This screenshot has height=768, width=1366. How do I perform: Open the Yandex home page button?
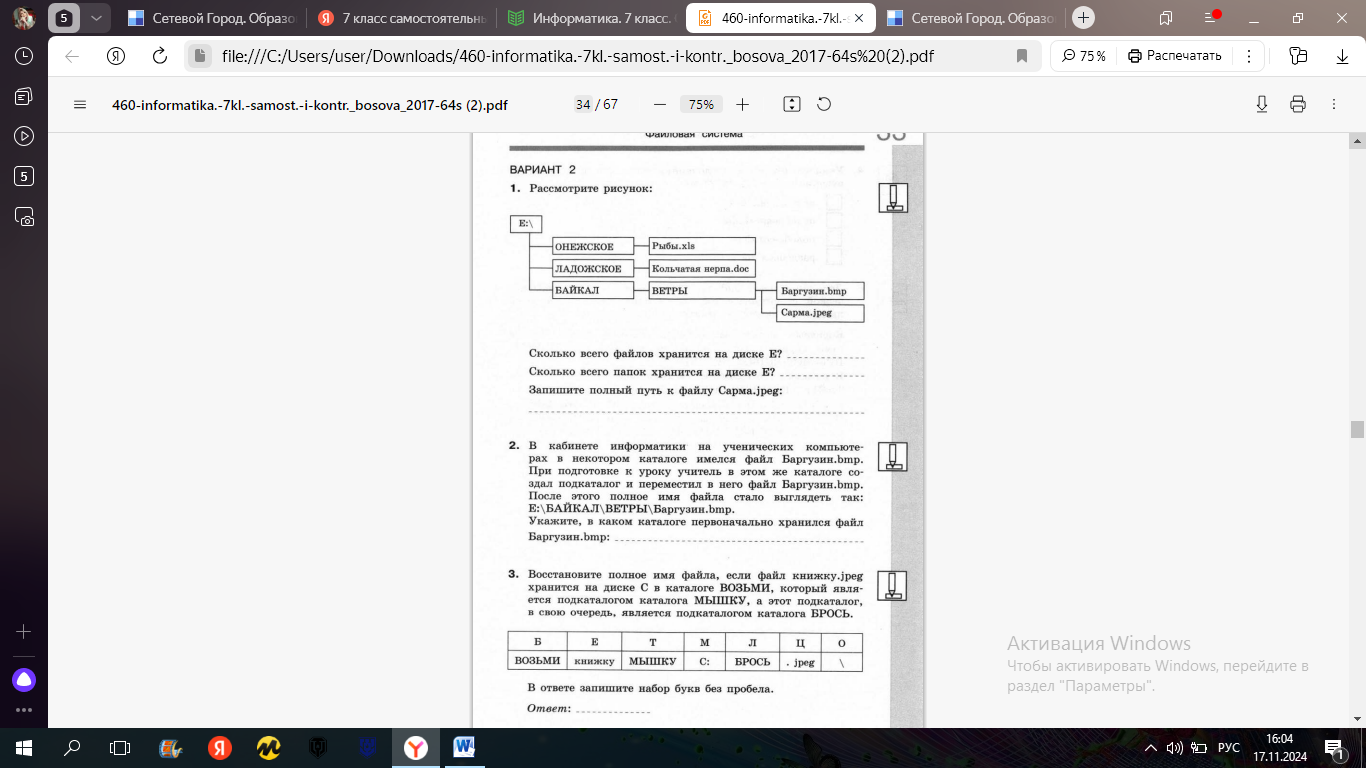[x=116, y=56]
